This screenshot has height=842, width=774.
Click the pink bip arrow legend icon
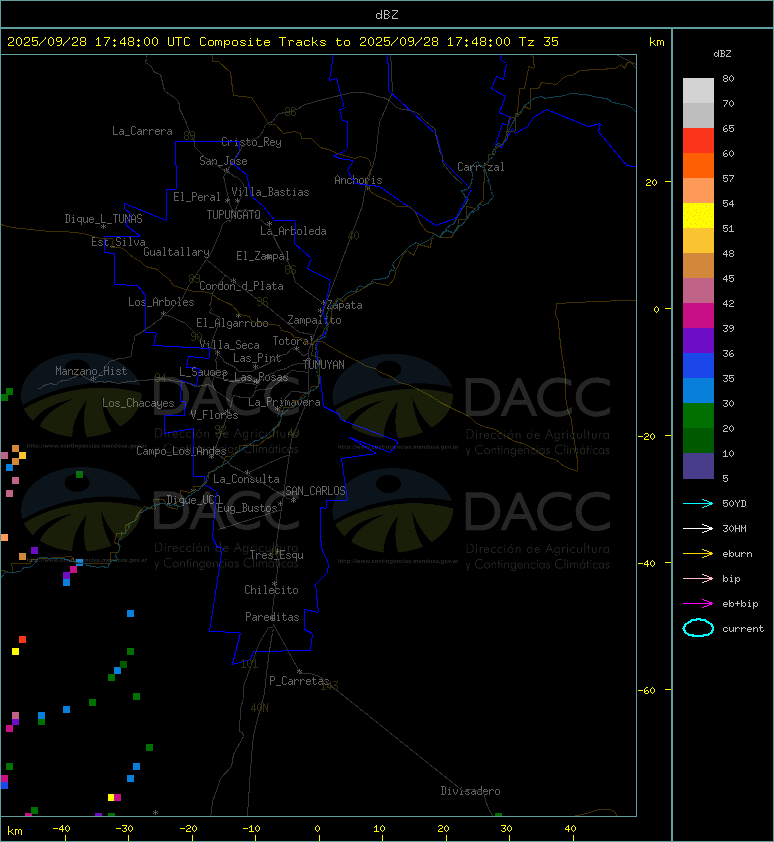coord(698,578)
